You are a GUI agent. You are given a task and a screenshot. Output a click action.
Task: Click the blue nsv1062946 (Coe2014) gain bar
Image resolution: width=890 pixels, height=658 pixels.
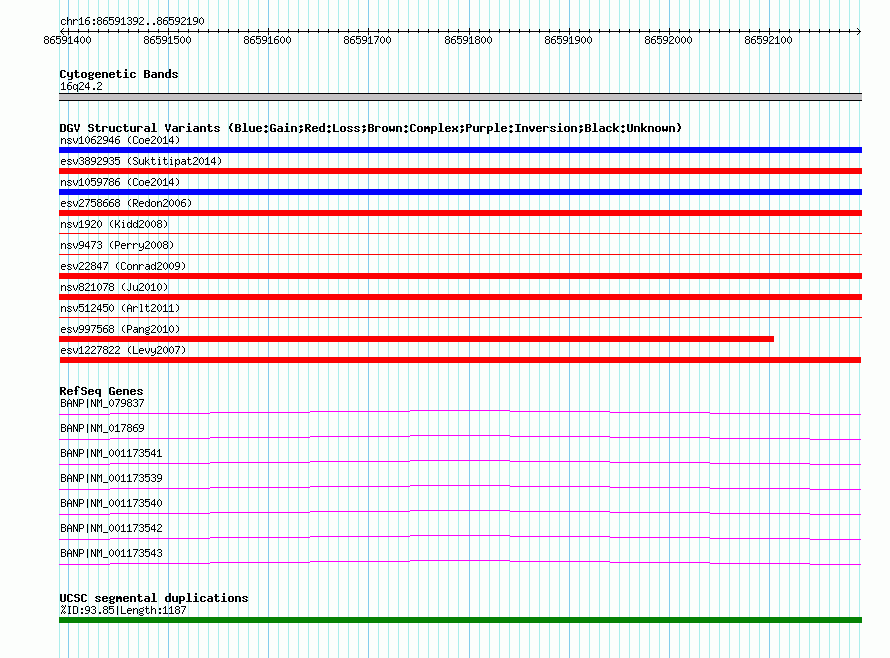(460, 150)
